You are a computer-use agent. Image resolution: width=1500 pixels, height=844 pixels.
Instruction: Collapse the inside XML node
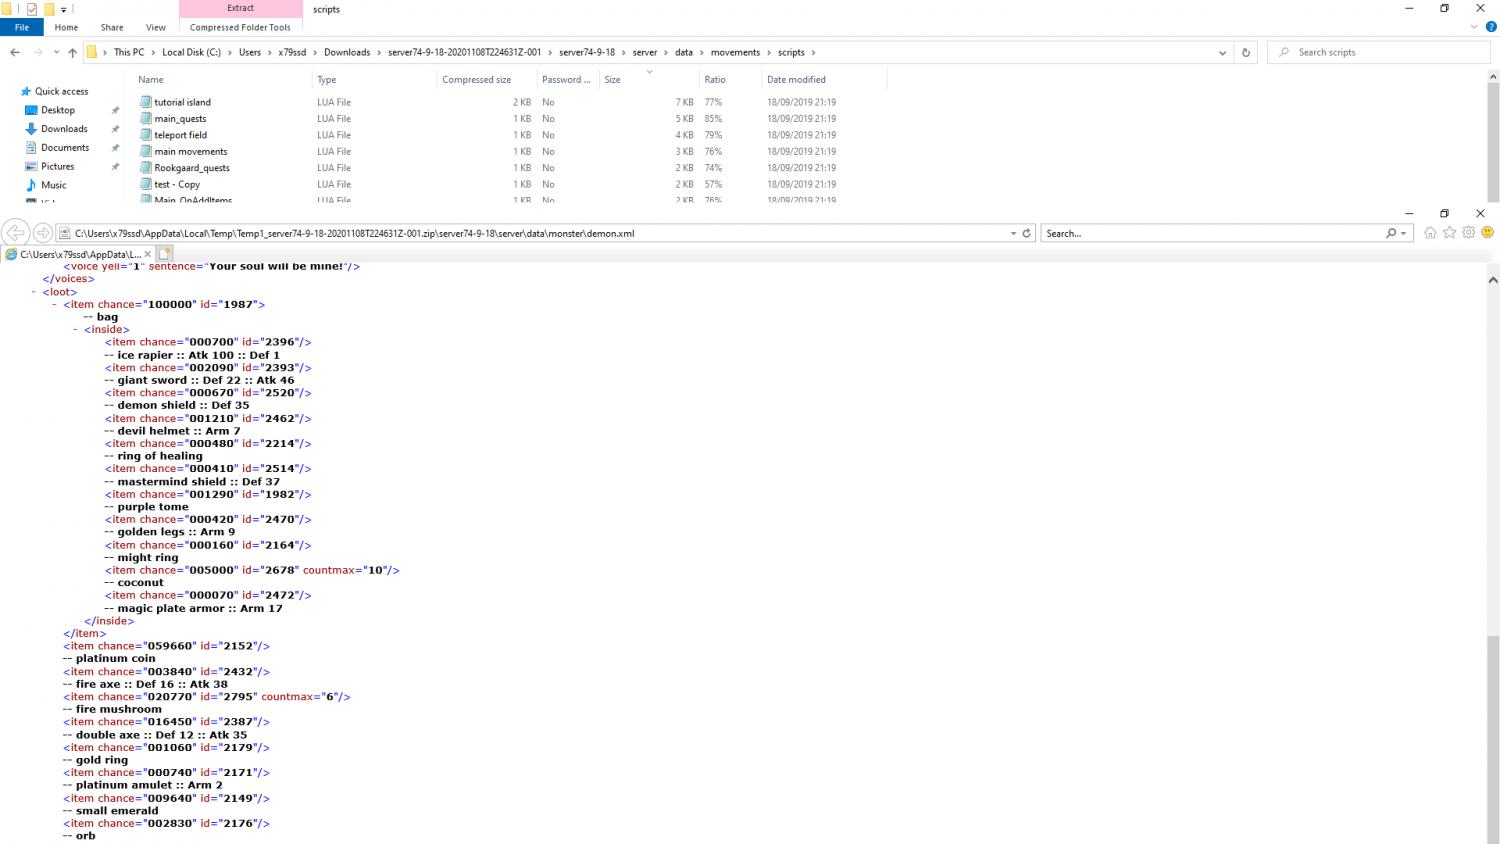75,329
